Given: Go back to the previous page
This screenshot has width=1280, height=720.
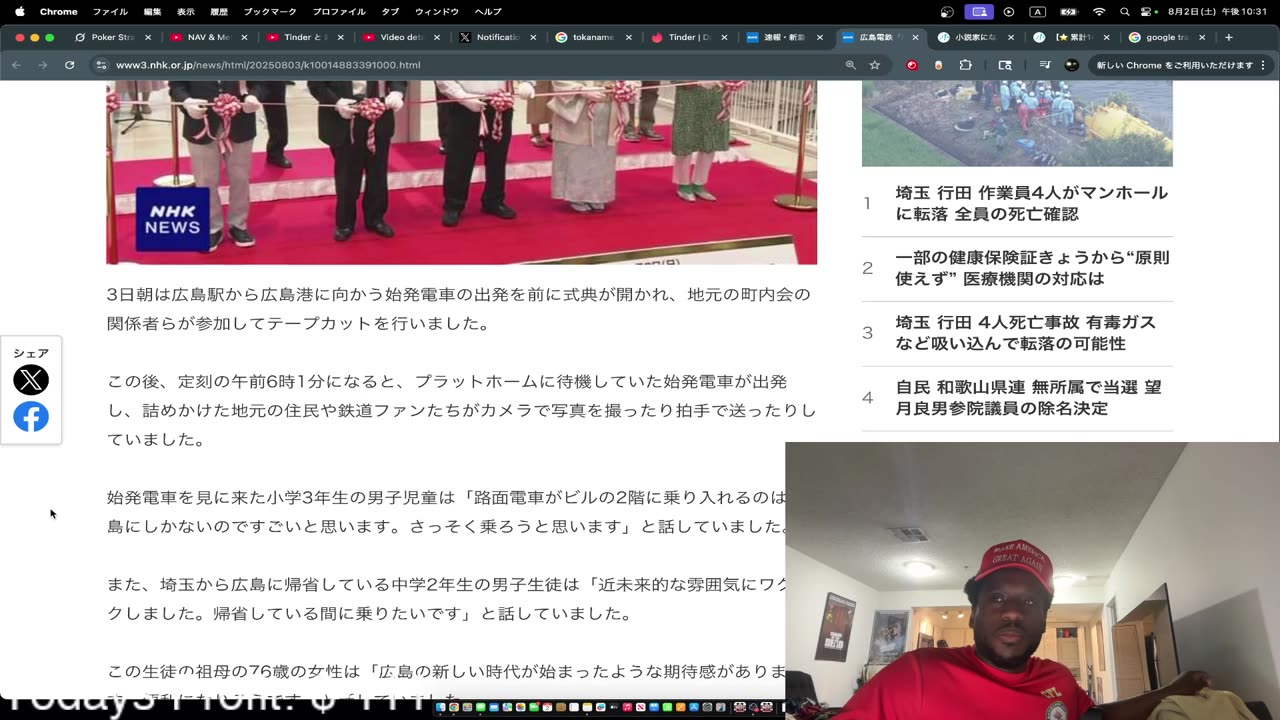Looking at the screenshot, I should point(16,65).
